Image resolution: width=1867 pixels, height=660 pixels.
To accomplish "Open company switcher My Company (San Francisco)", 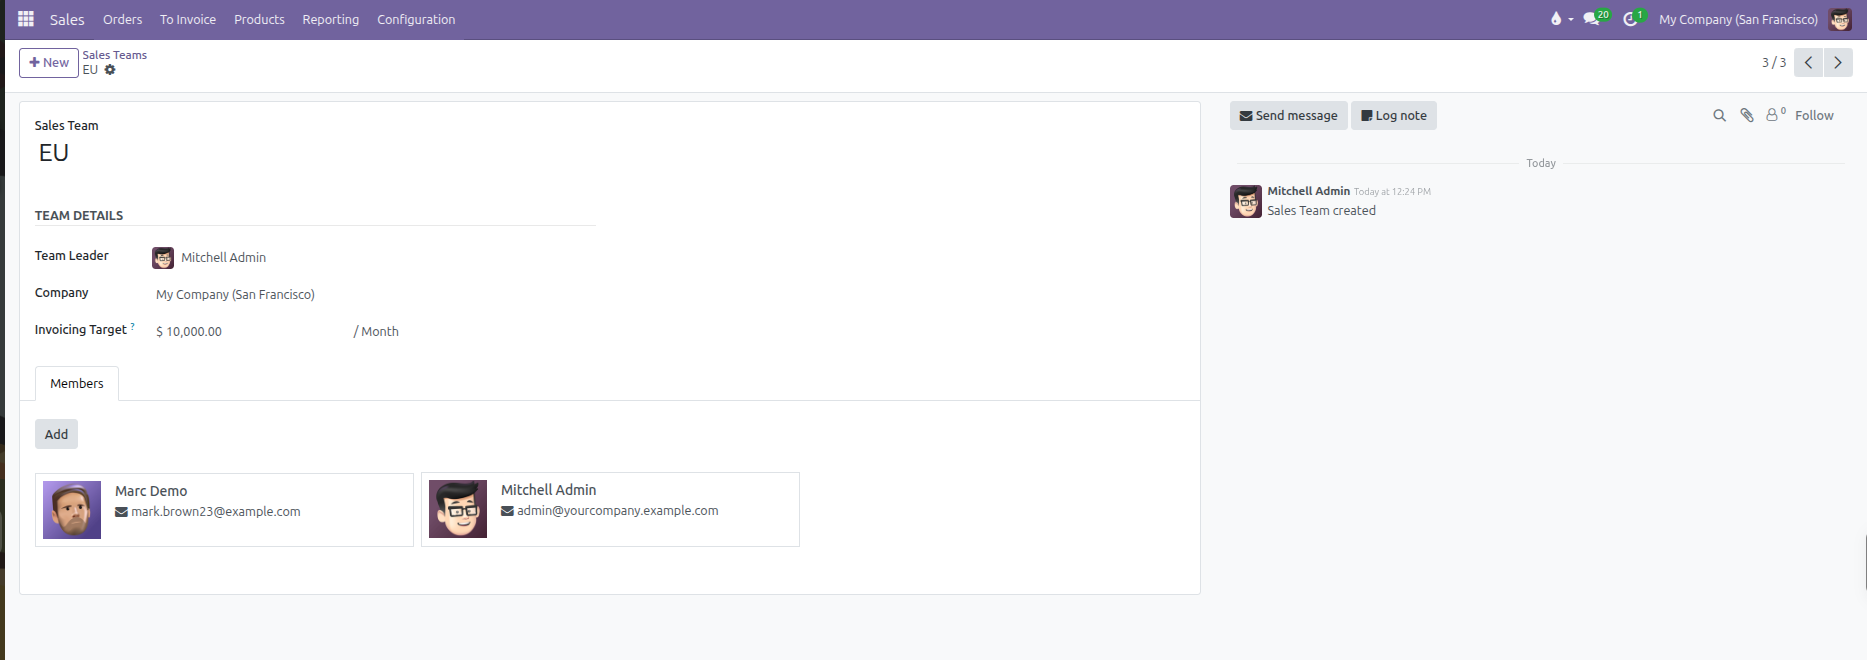I will click(1738, 19).
